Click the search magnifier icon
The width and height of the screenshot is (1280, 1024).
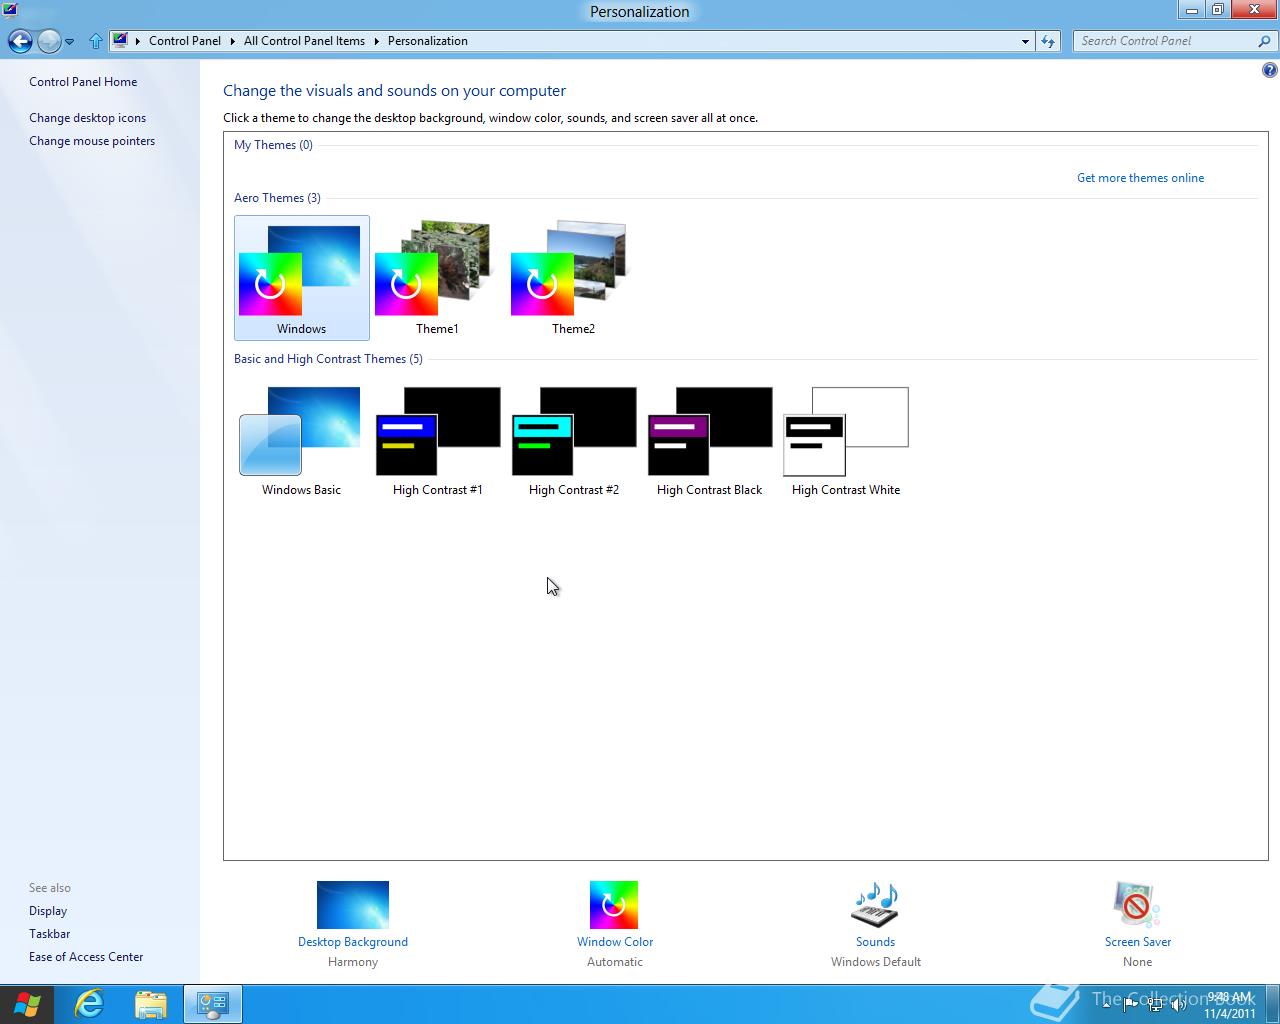coord(1265,41)
